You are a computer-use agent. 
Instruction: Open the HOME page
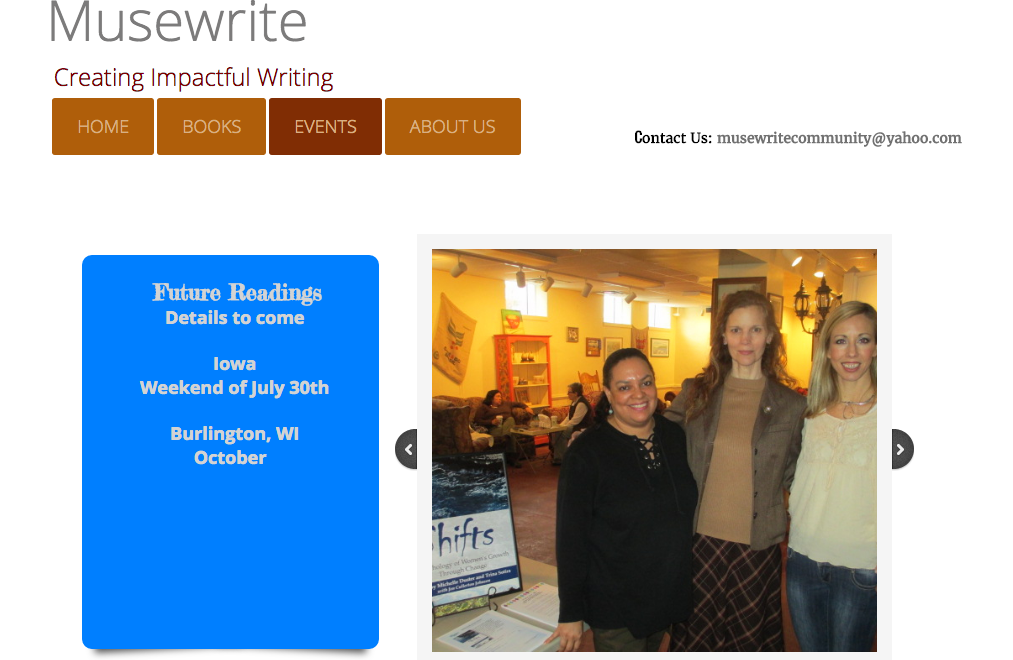(103, 127)
